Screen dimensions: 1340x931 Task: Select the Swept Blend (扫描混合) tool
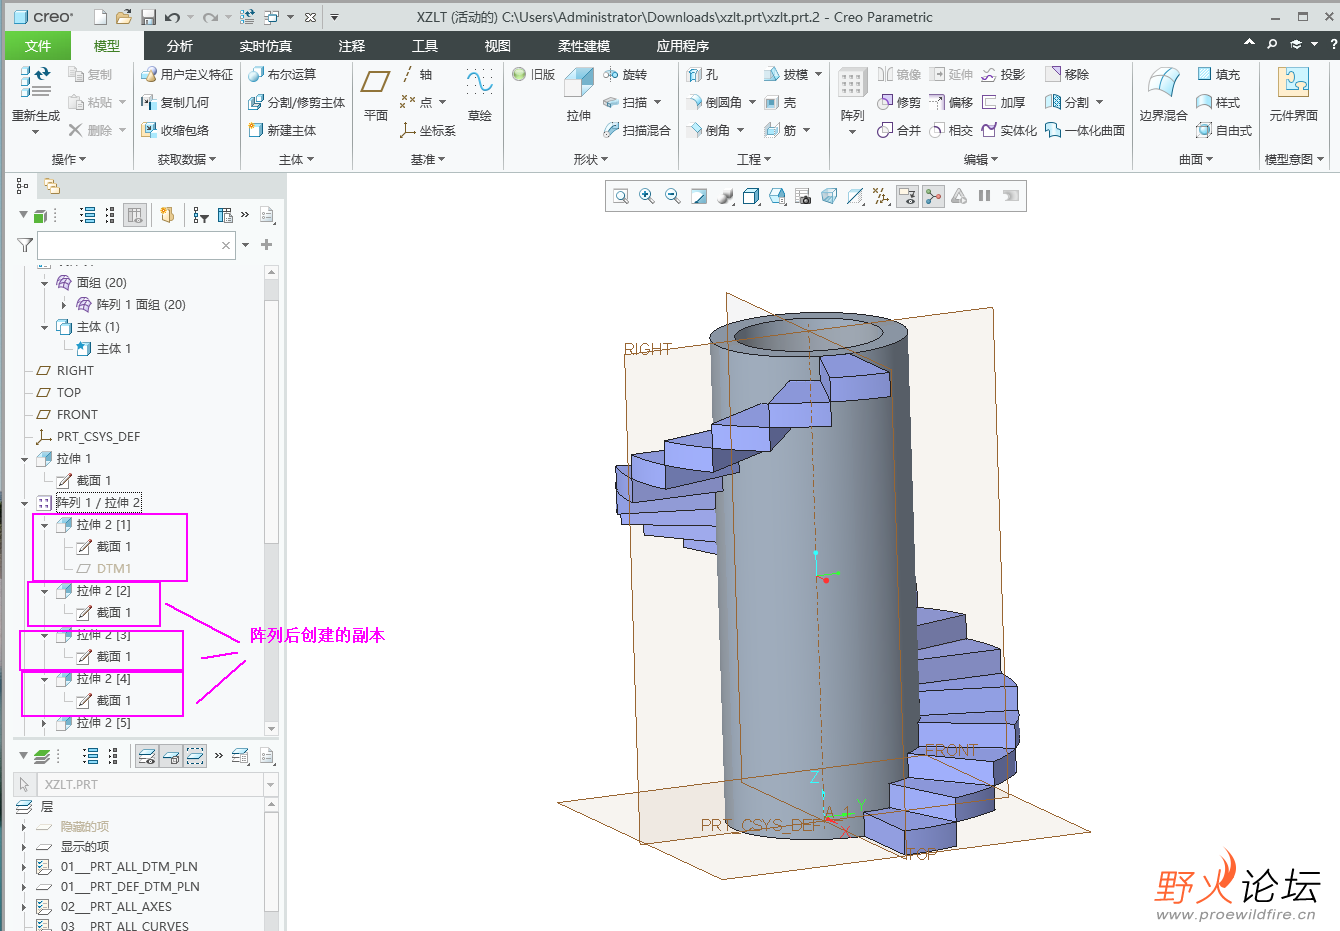(x=637, y=131)
